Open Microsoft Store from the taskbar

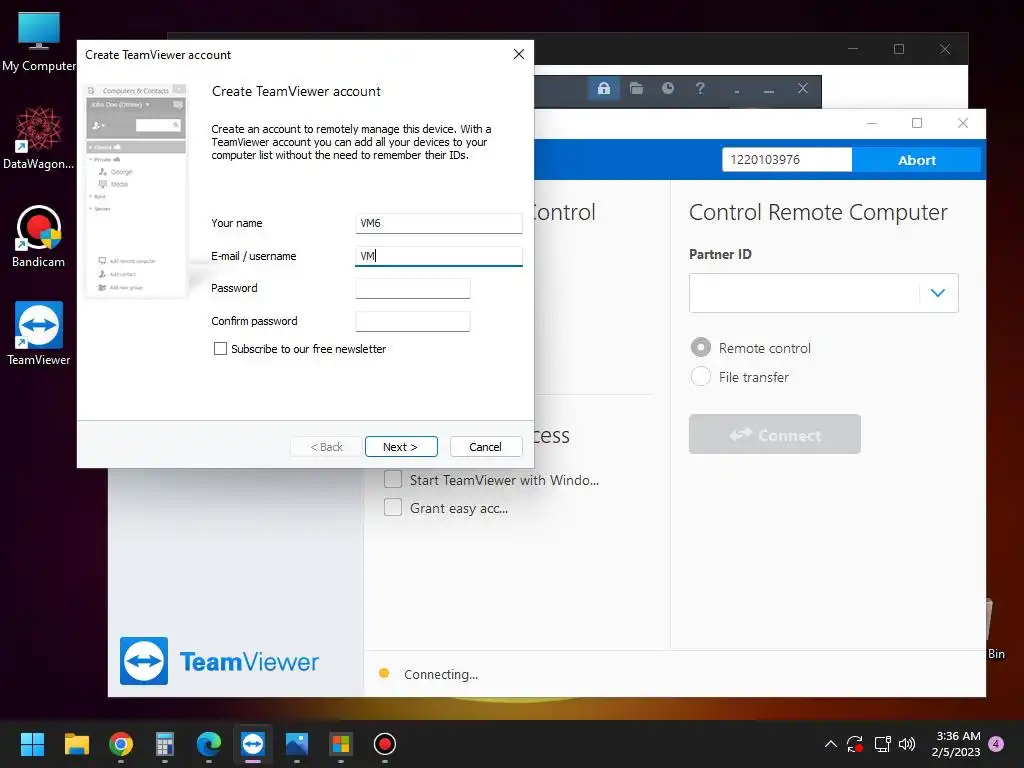tap(341, 744)
